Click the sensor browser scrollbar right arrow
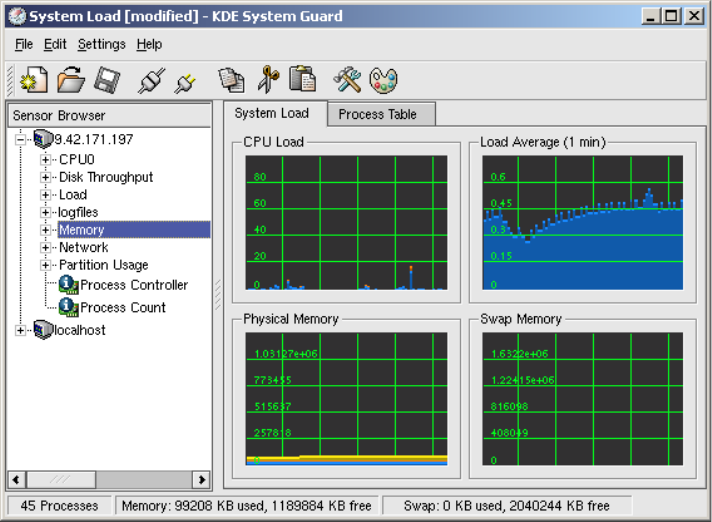This screenshot has height=522, width=712. coord(201,480)
